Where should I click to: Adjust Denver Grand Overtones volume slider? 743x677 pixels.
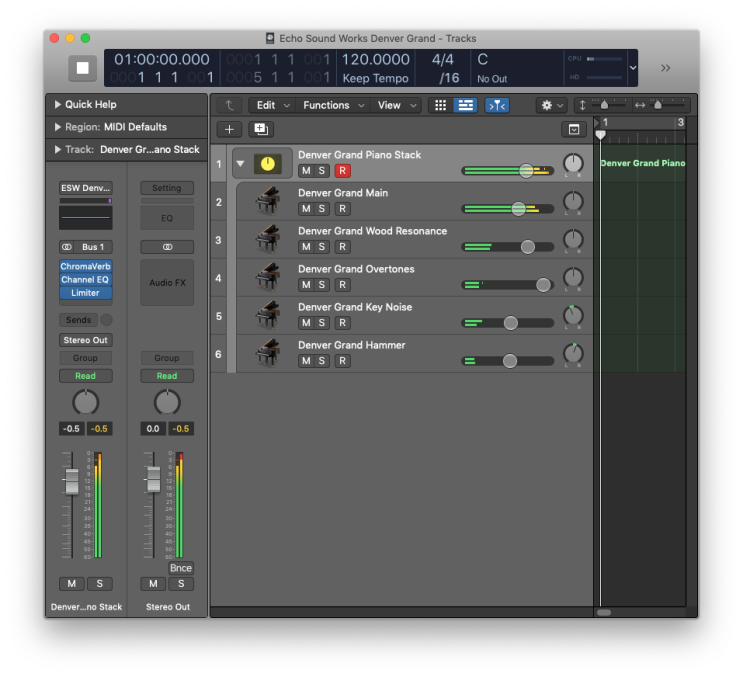(543, 285)
